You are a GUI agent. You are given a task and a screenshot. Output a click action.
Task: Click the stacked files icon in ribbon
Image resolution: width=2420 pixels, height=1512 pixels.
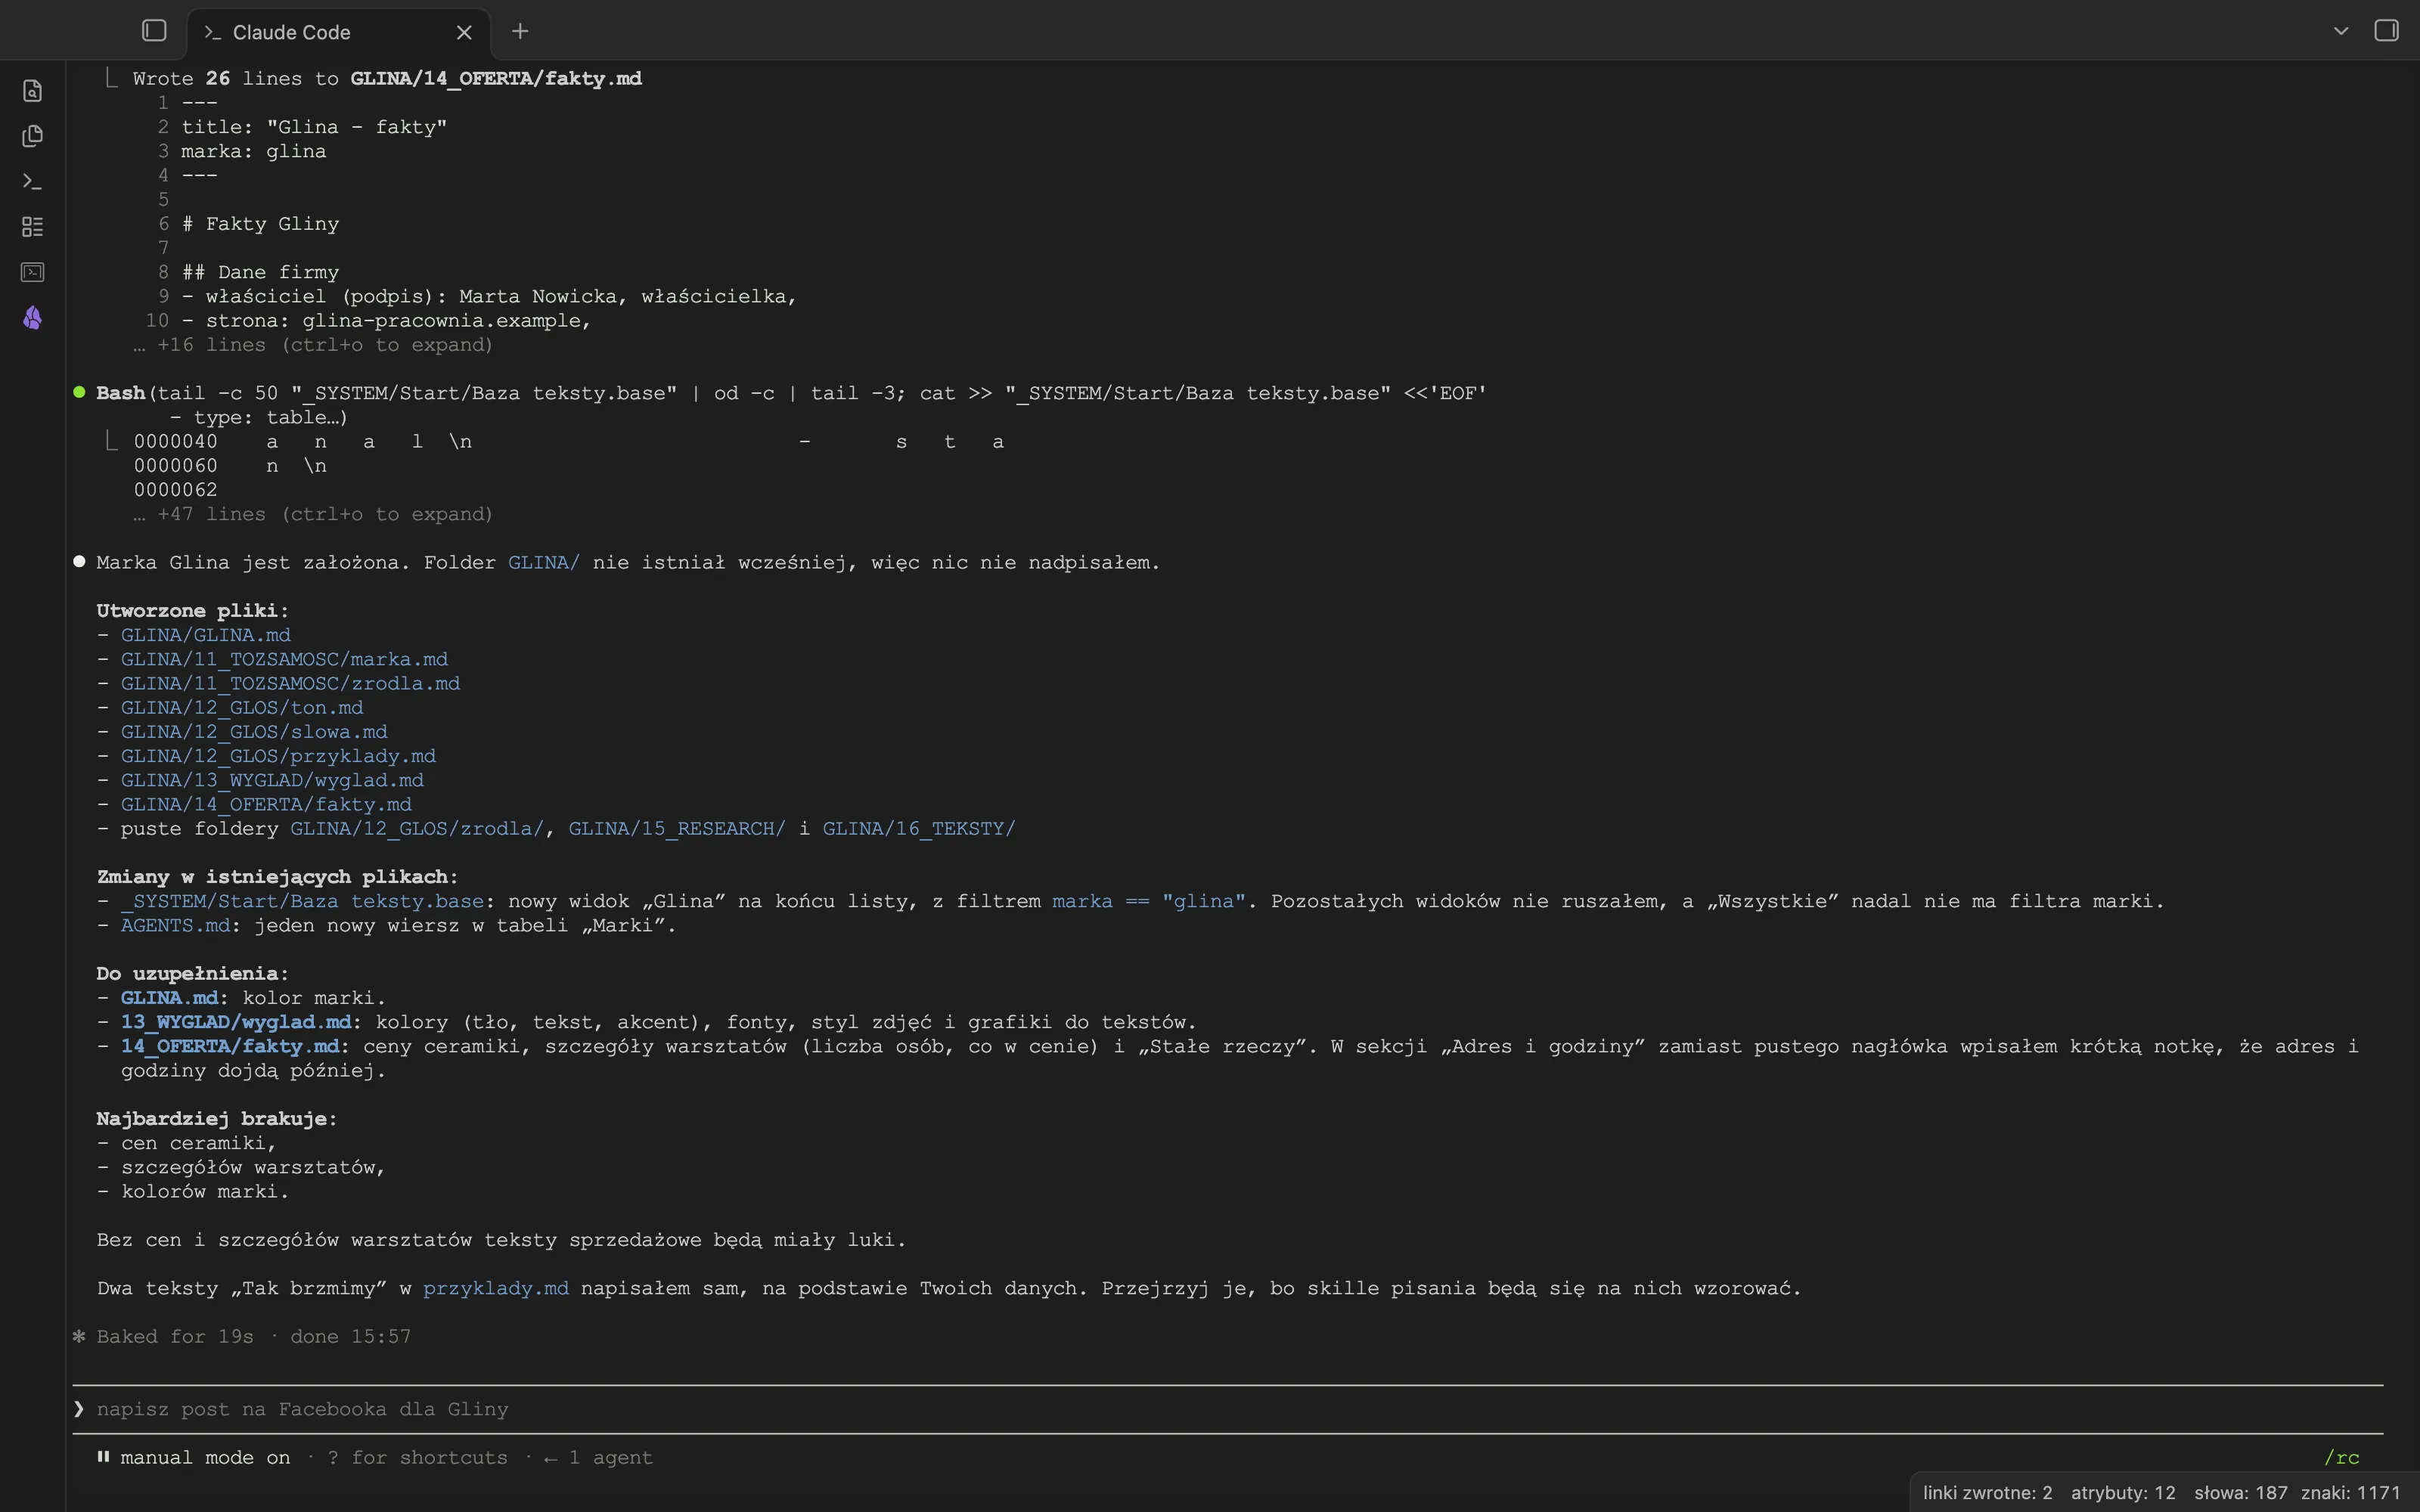32,136
